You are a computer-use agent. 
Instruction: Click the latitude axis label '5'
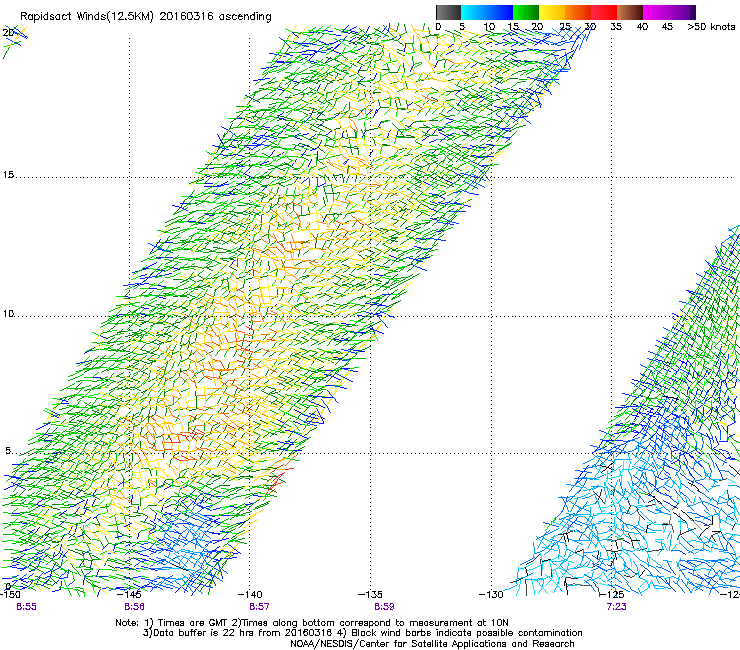[8, 451]
